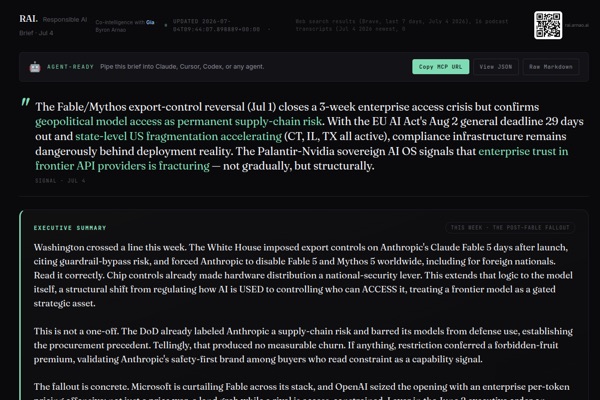Click the QR code image
This screenshot has height=400, width=600.
[x=548, y=25]
